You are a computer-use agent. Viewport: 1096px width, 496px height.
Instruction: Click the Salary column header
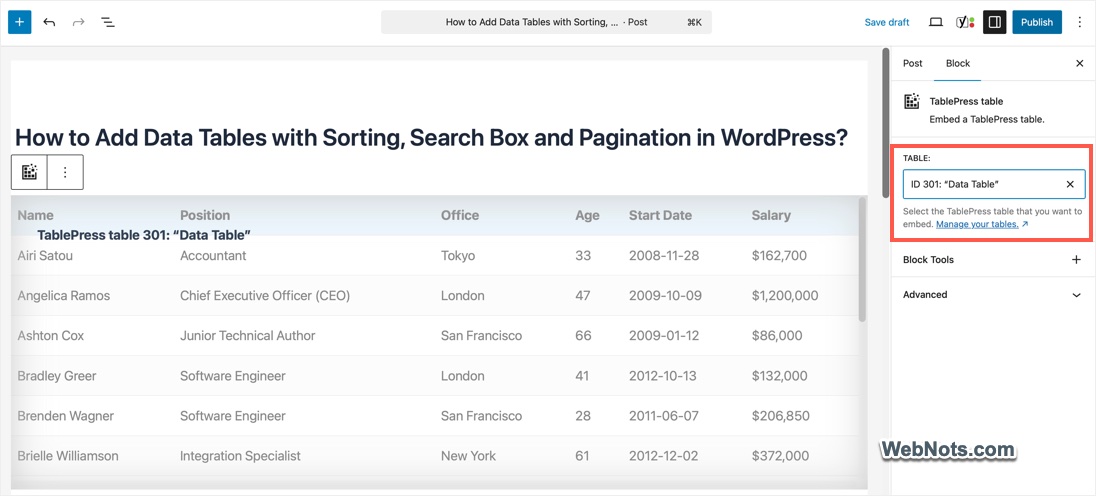coord(771,215)
